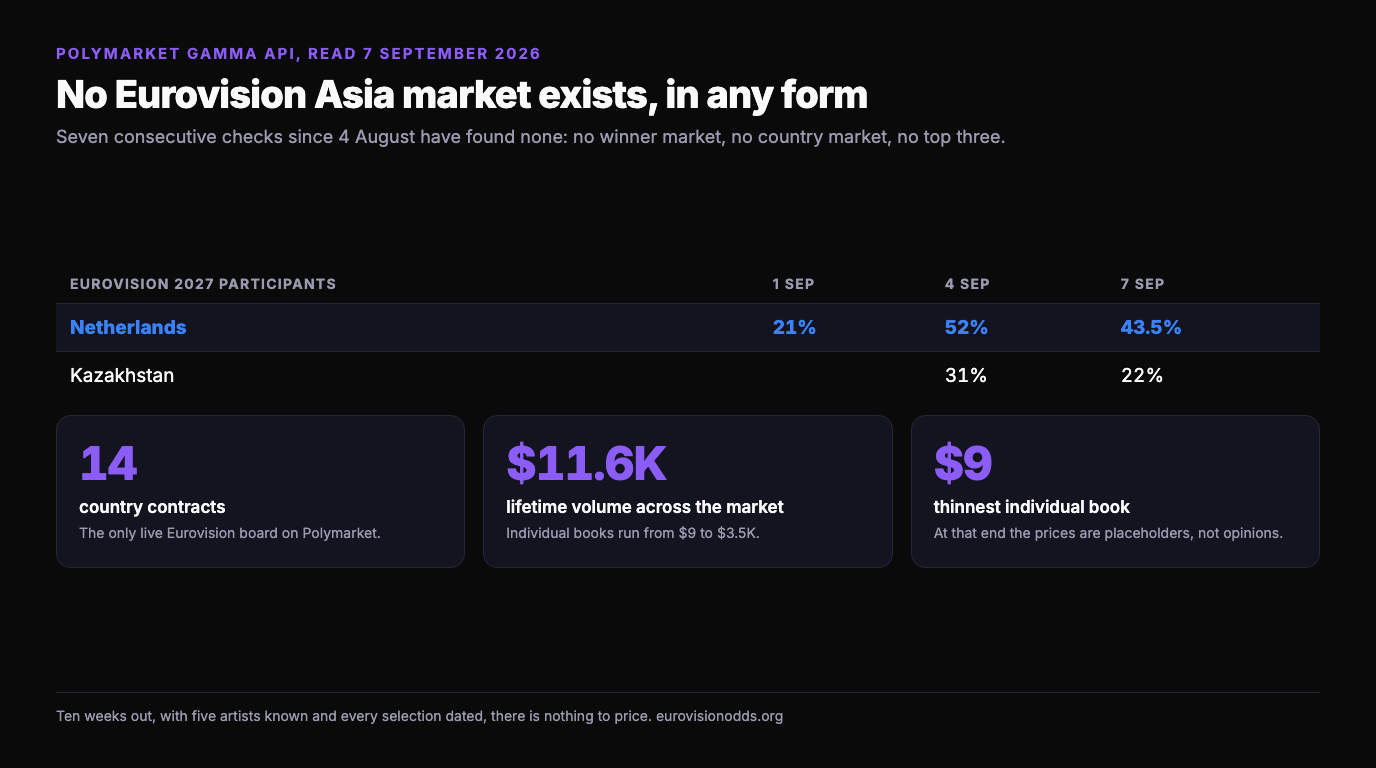Click the large "14" stat figure

108,463
